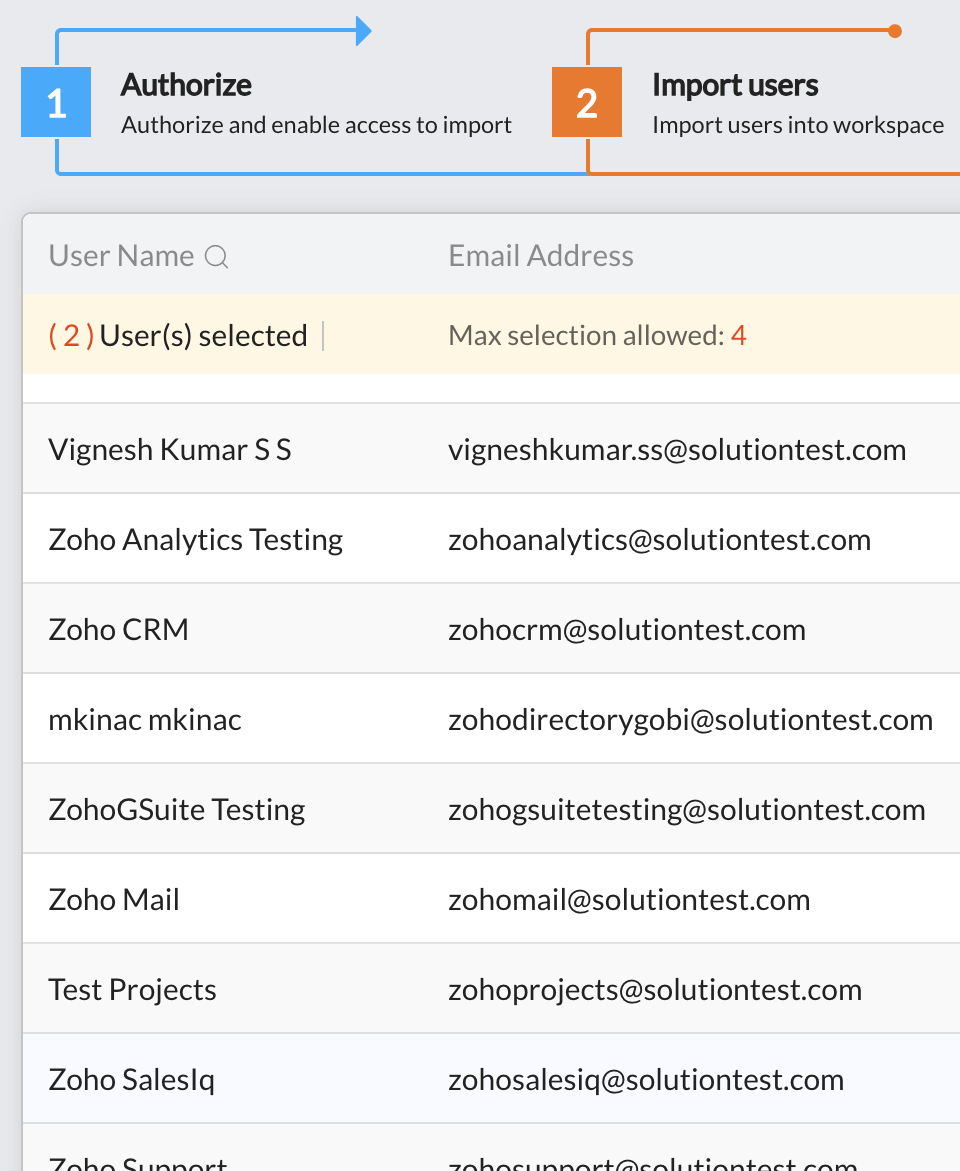This screenshot has height=1171, width=960.
Task: Click the search icon beside User Name
Action: tap(217, 257)
